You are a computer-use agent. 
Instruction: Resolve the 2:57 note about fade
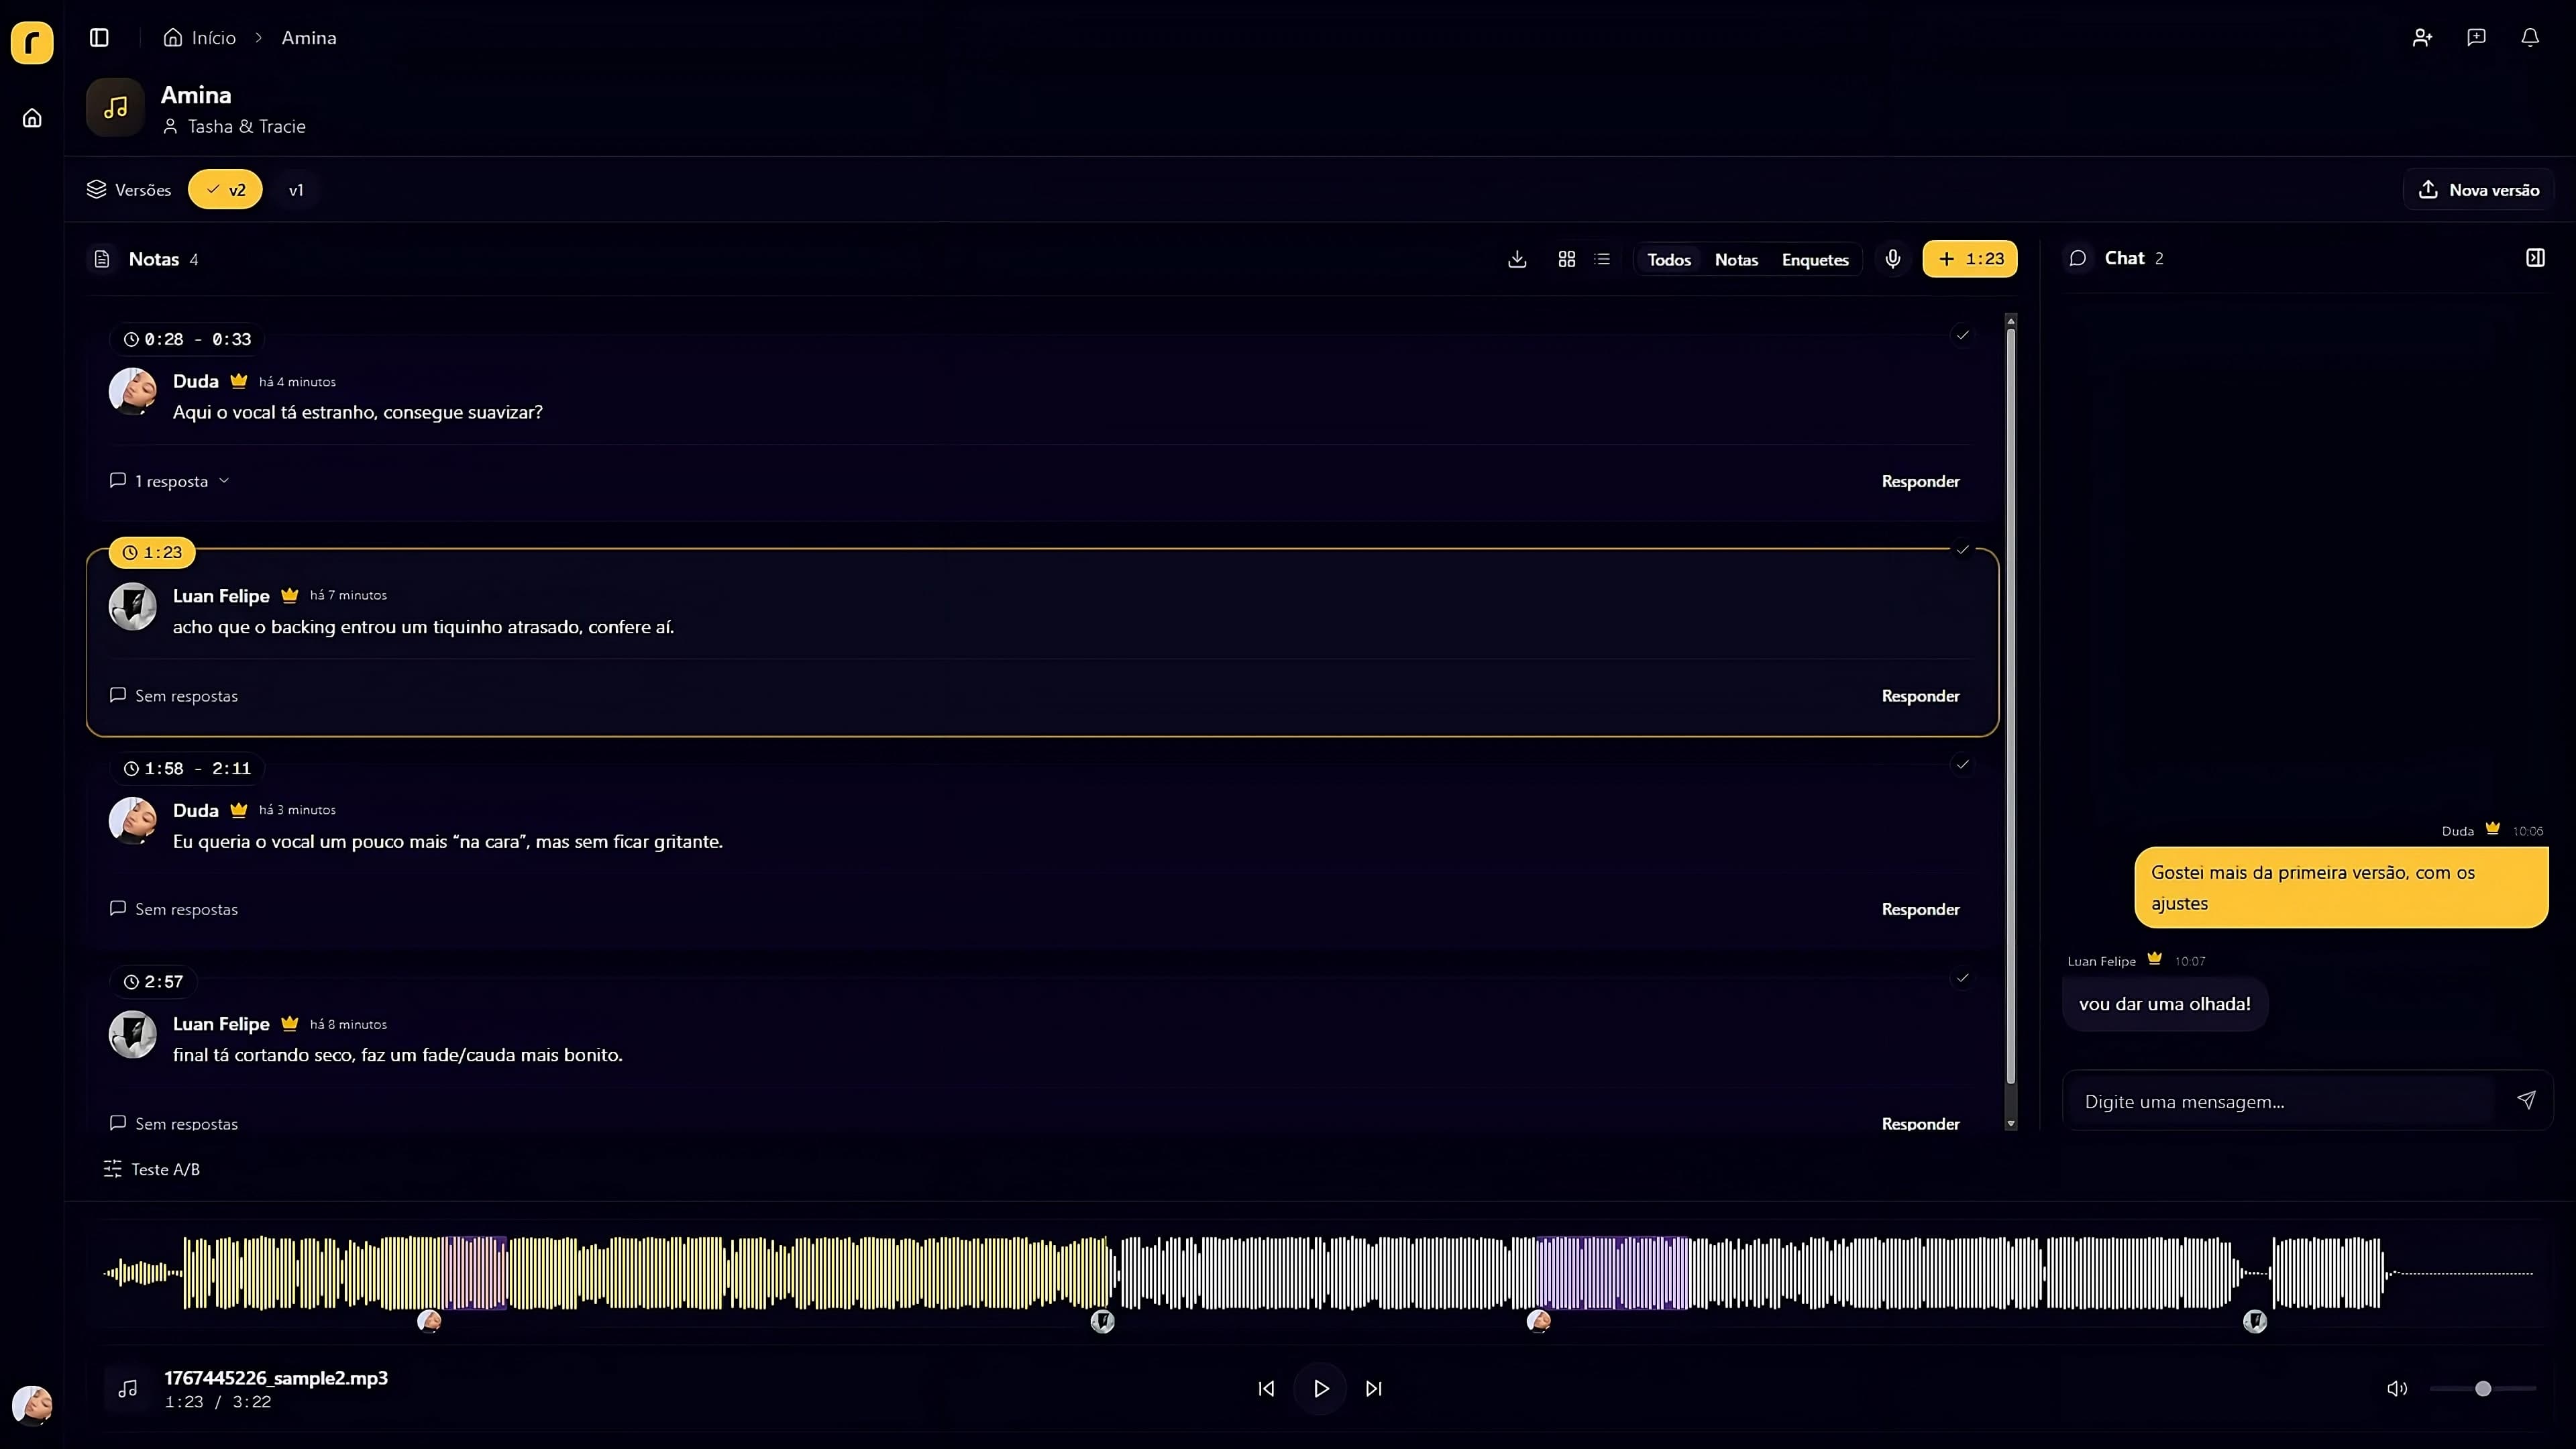(x=1963, y=980)
